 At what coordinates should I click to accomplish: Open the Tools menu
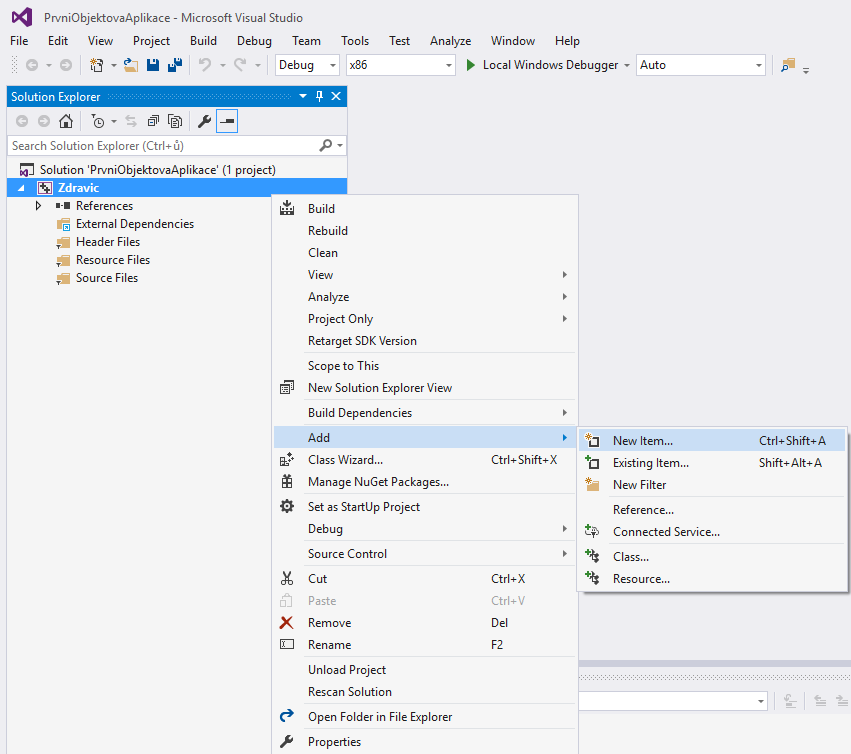355,41
